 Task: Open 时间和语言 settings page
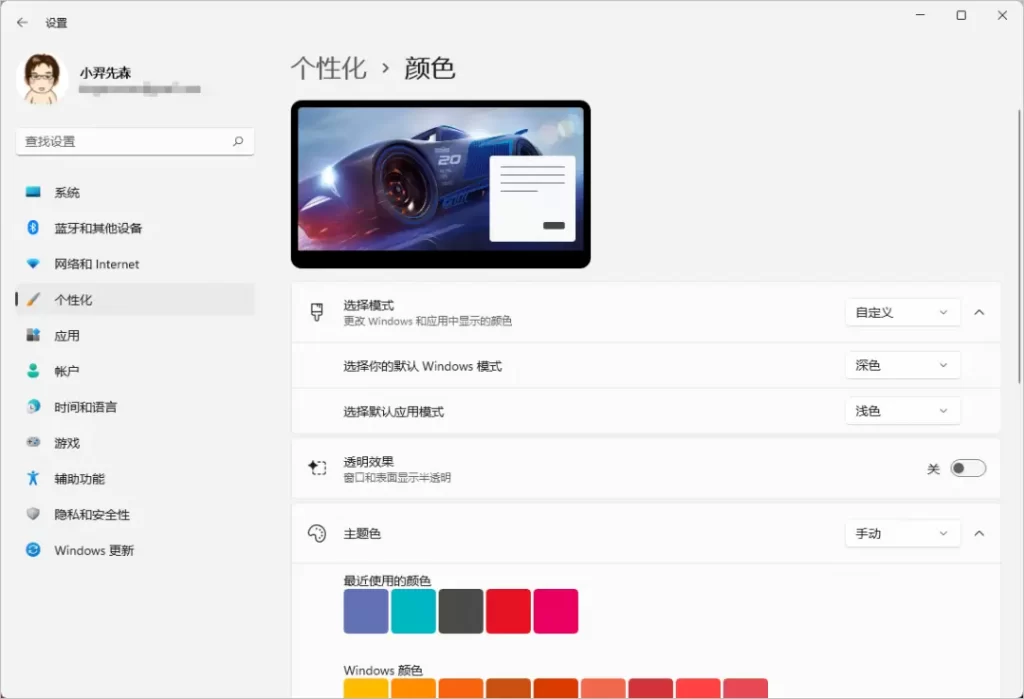[x=34, y=406]
